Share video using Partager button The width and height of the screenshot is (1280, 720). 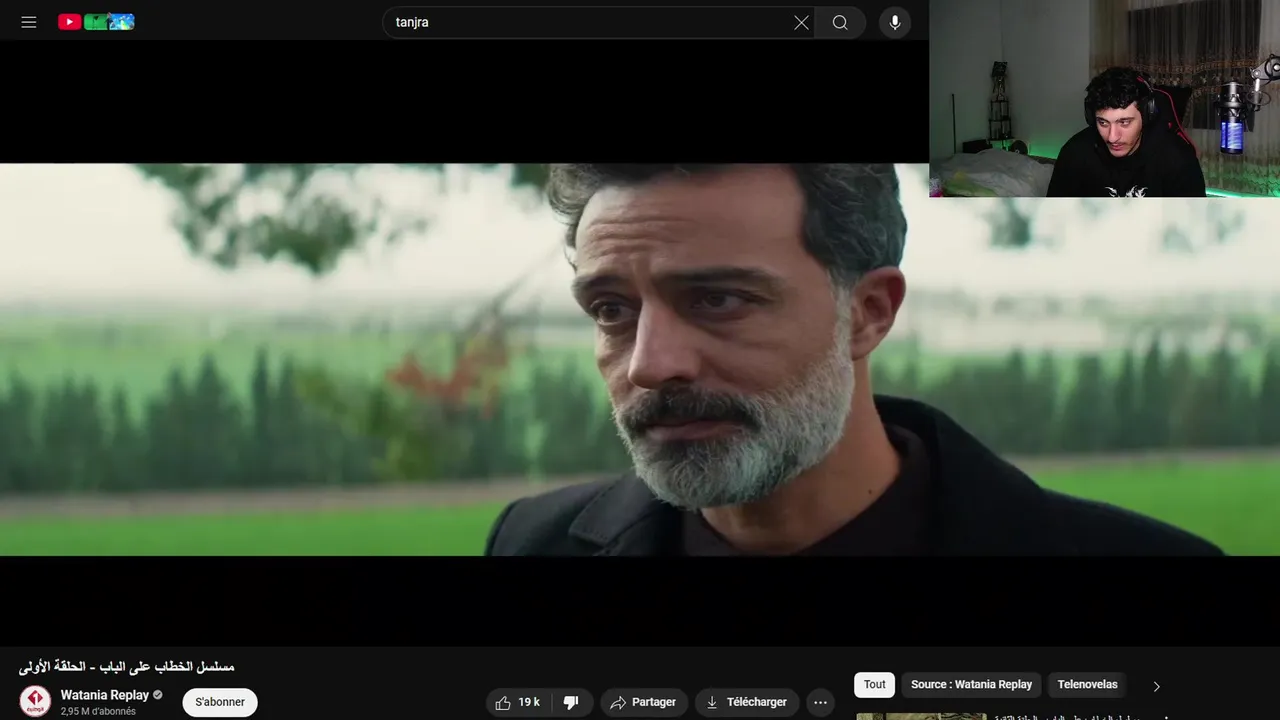(643, 702)
